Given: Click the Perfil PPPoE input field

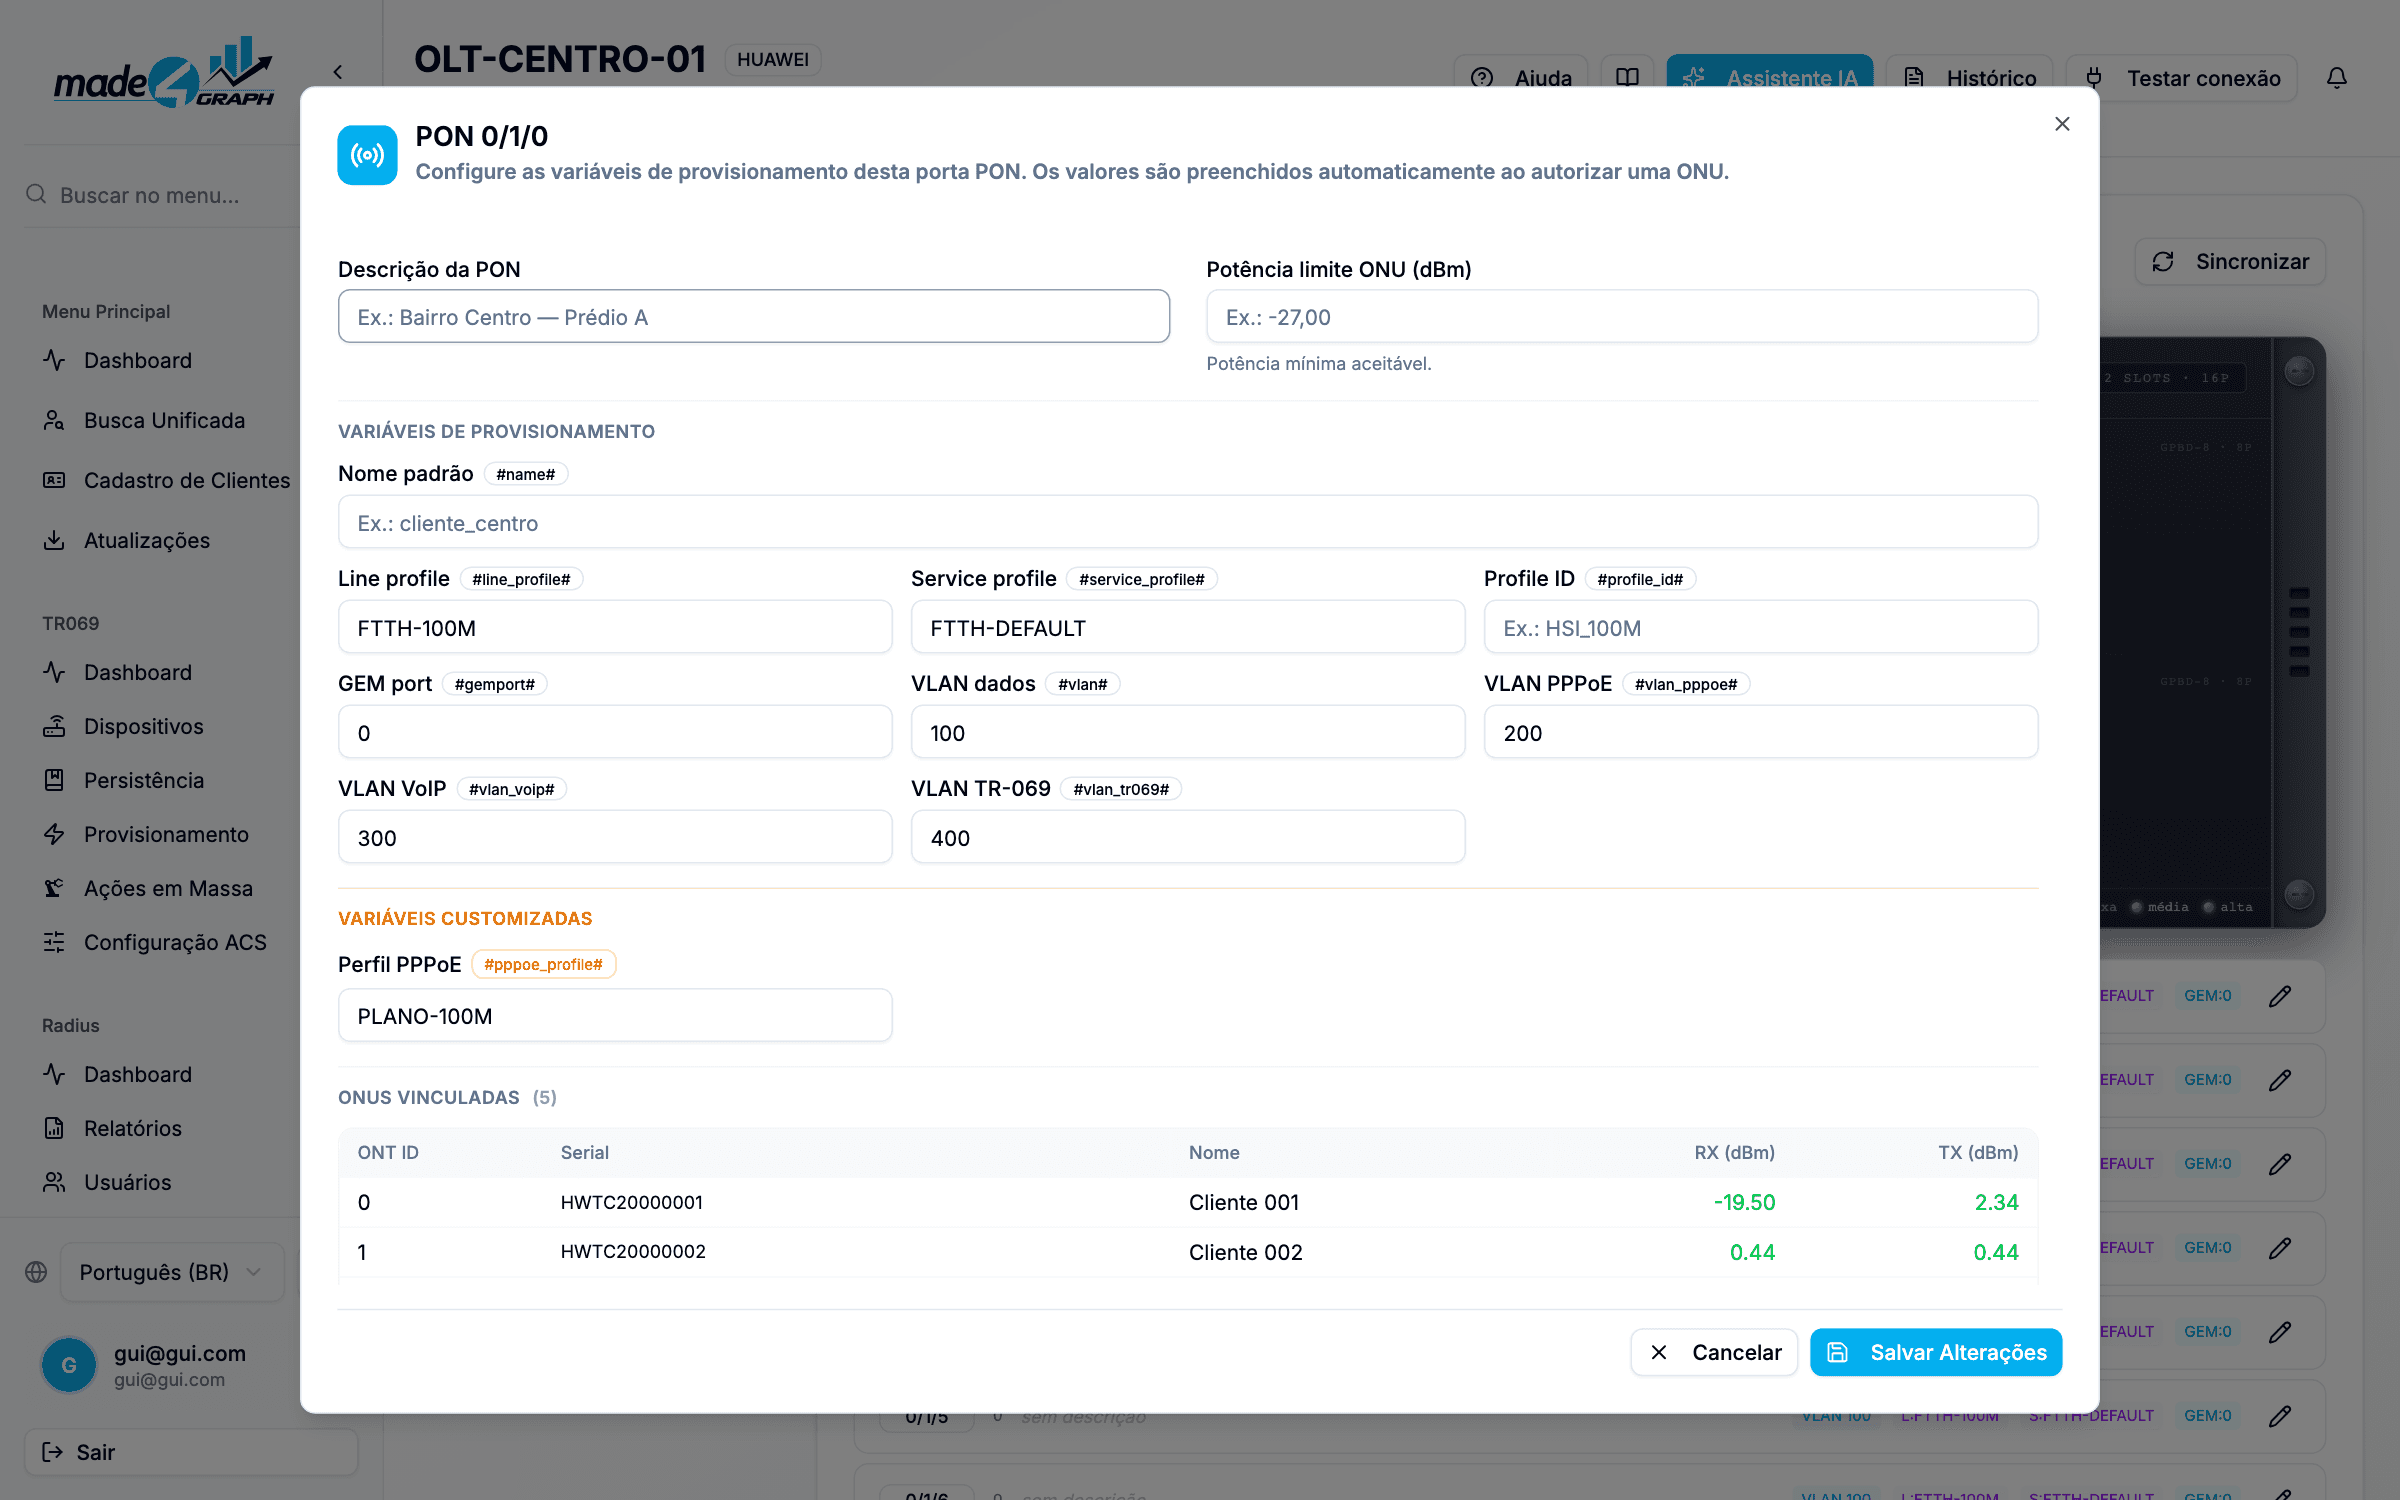Looking at the screenshot, I should (615, 1016).
